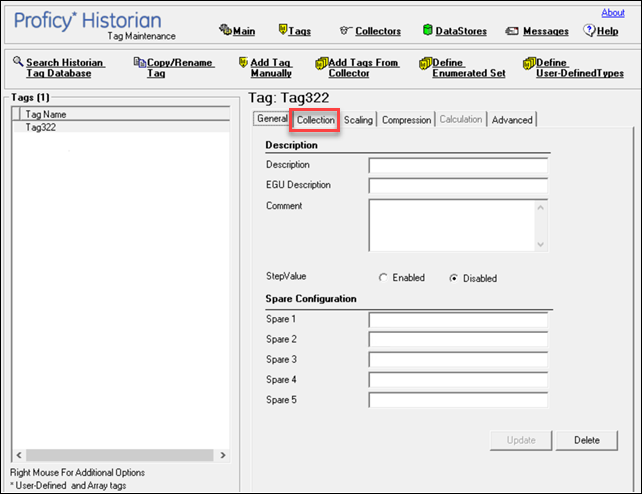642x494 pixels.
Task: Choose Add Tag Manually
Action: pyautogui.click(x=271, y=68)
